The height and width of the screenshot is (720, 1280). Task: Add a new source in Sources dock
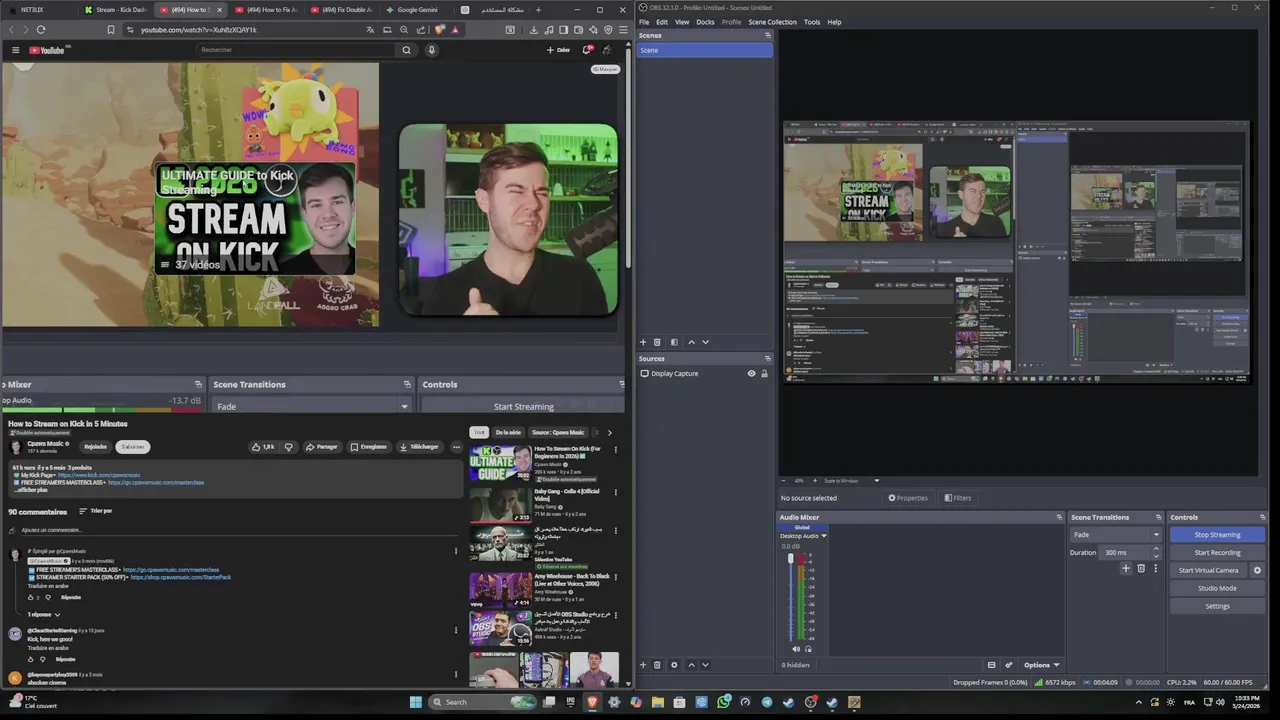click(x=643, y=665)
